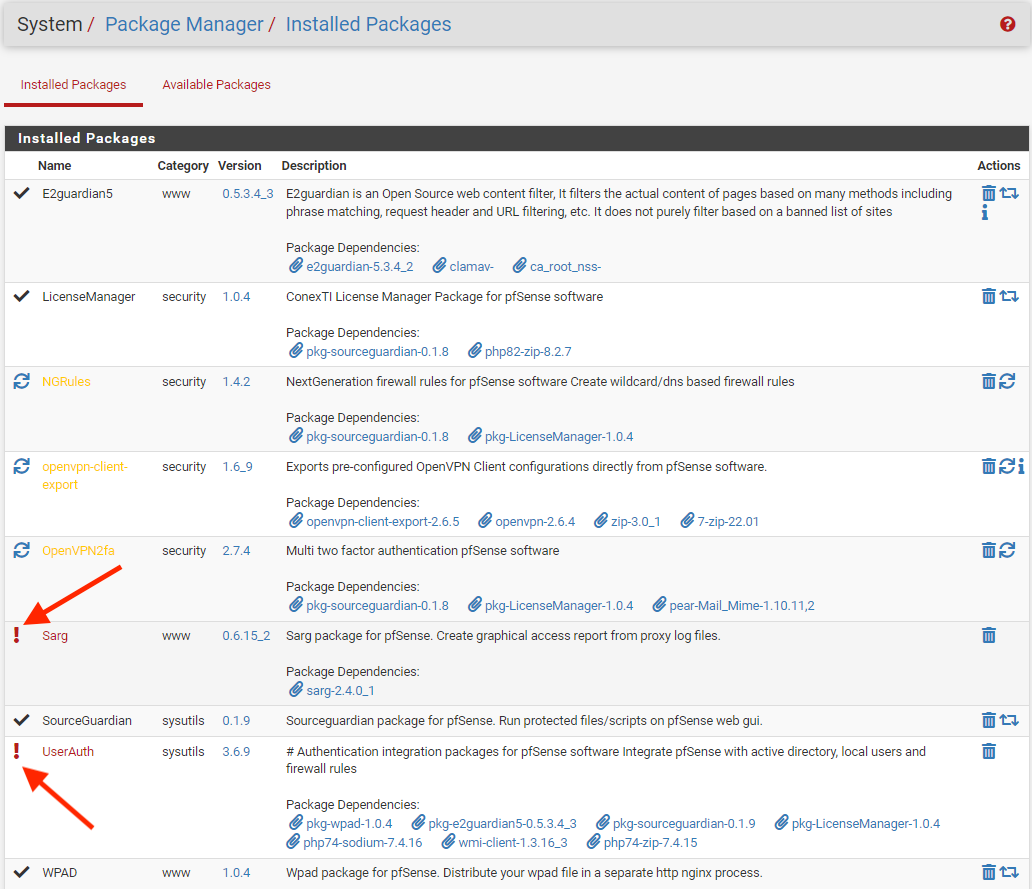Click the checkmark status icon beside E2guardian5
Screen dimensions: 1032x889
22,193
